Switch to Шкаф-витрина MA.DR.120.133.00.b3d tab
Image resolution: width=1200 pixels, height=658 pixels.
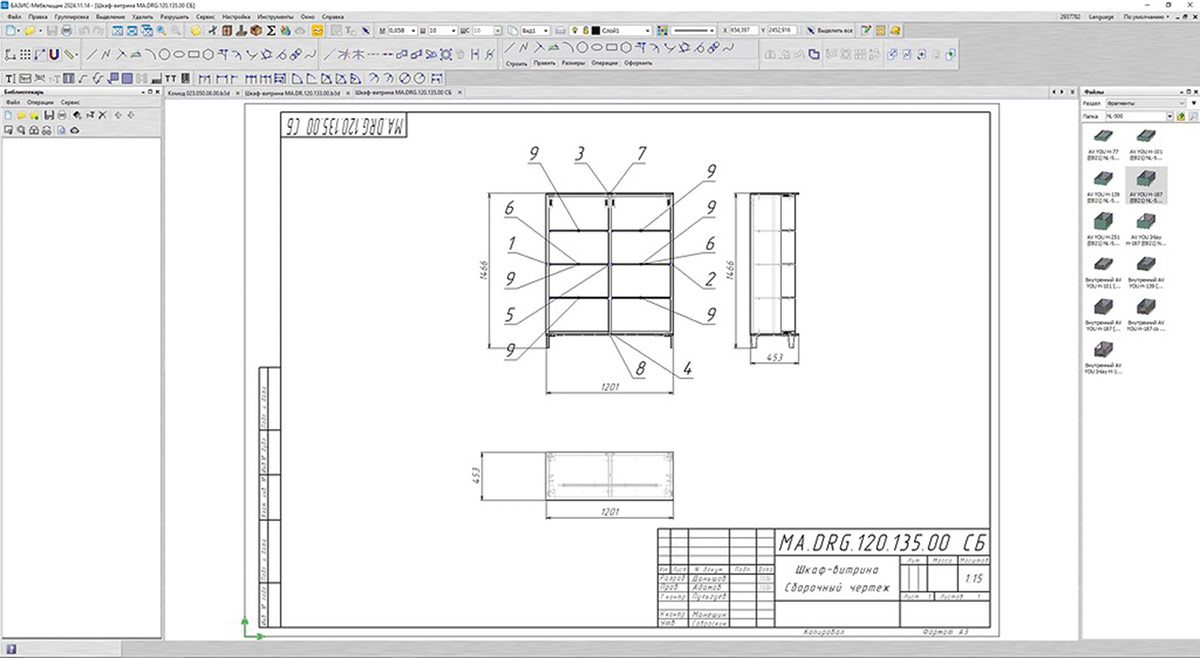coord(293,91)
